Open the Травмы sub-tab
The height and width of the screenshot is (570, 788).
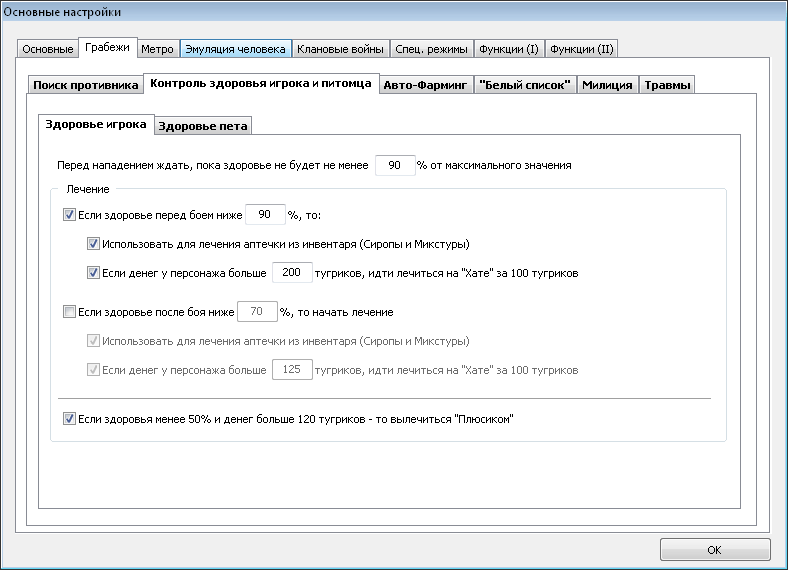click(667, 85)
